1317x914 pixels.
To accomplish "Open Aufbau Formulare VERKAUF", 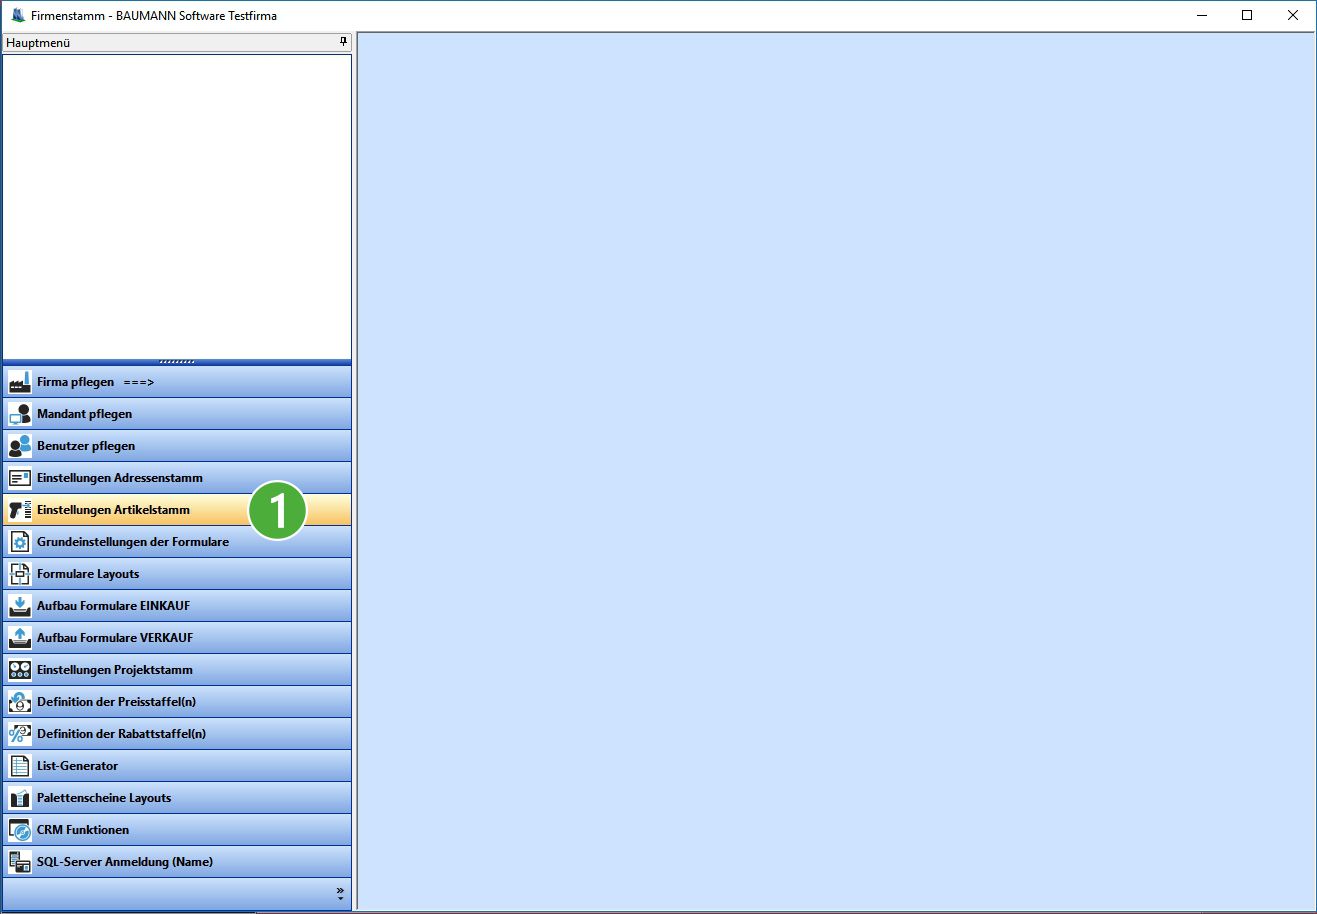I will pyautogui.click(x=177, y=638).
